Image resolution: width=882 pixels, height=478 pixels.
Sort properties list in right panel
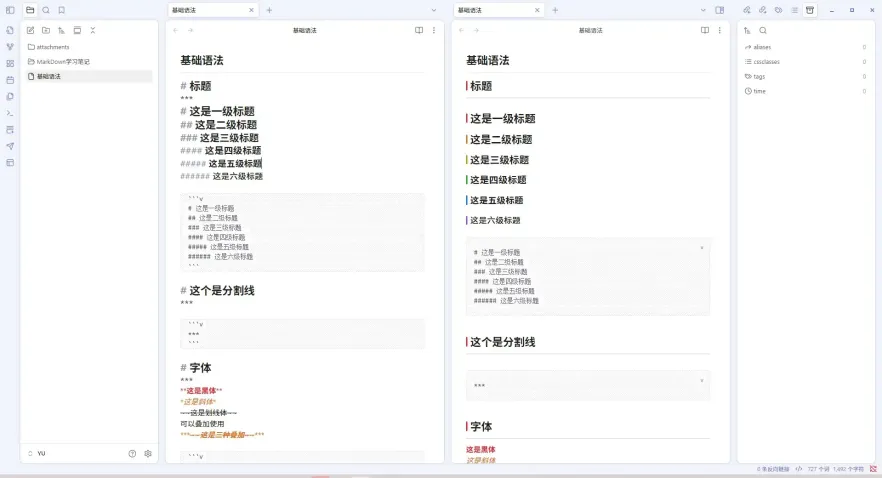coord(747,30)
